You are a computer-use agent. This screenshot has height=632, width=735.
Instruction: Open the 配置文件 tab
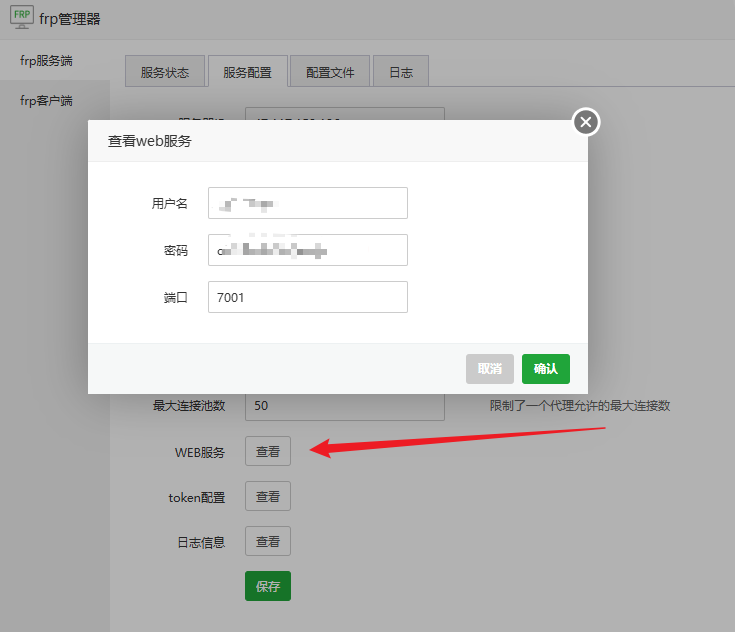pyautogui.click(x=330, y=72)
